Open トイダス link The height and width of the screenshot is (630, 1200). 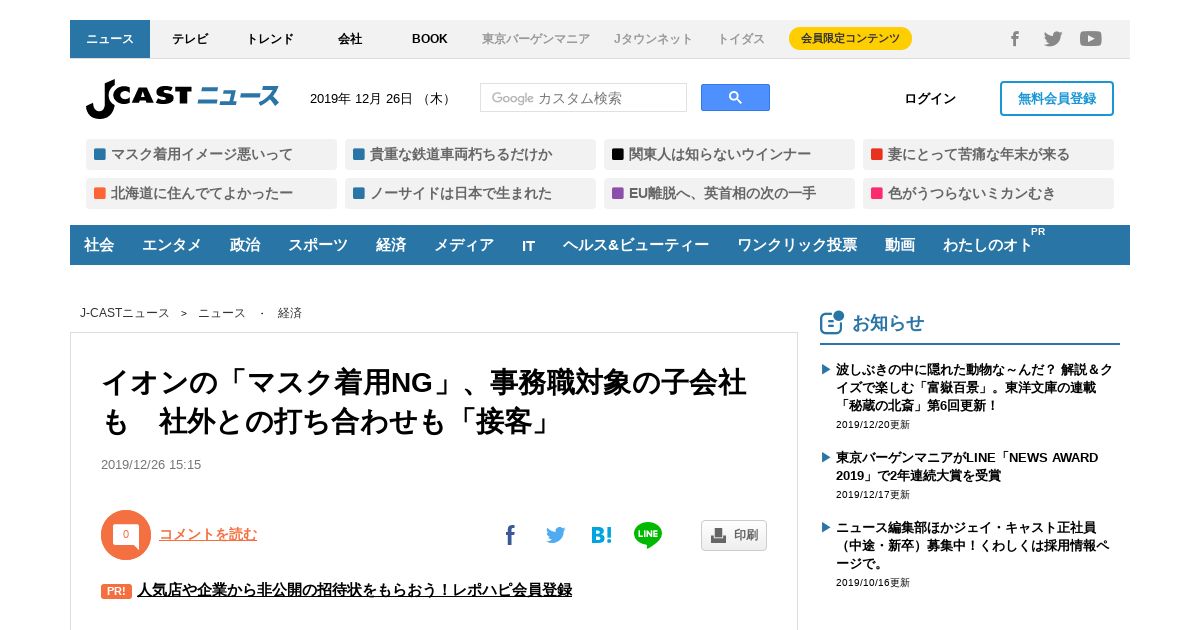741,39
